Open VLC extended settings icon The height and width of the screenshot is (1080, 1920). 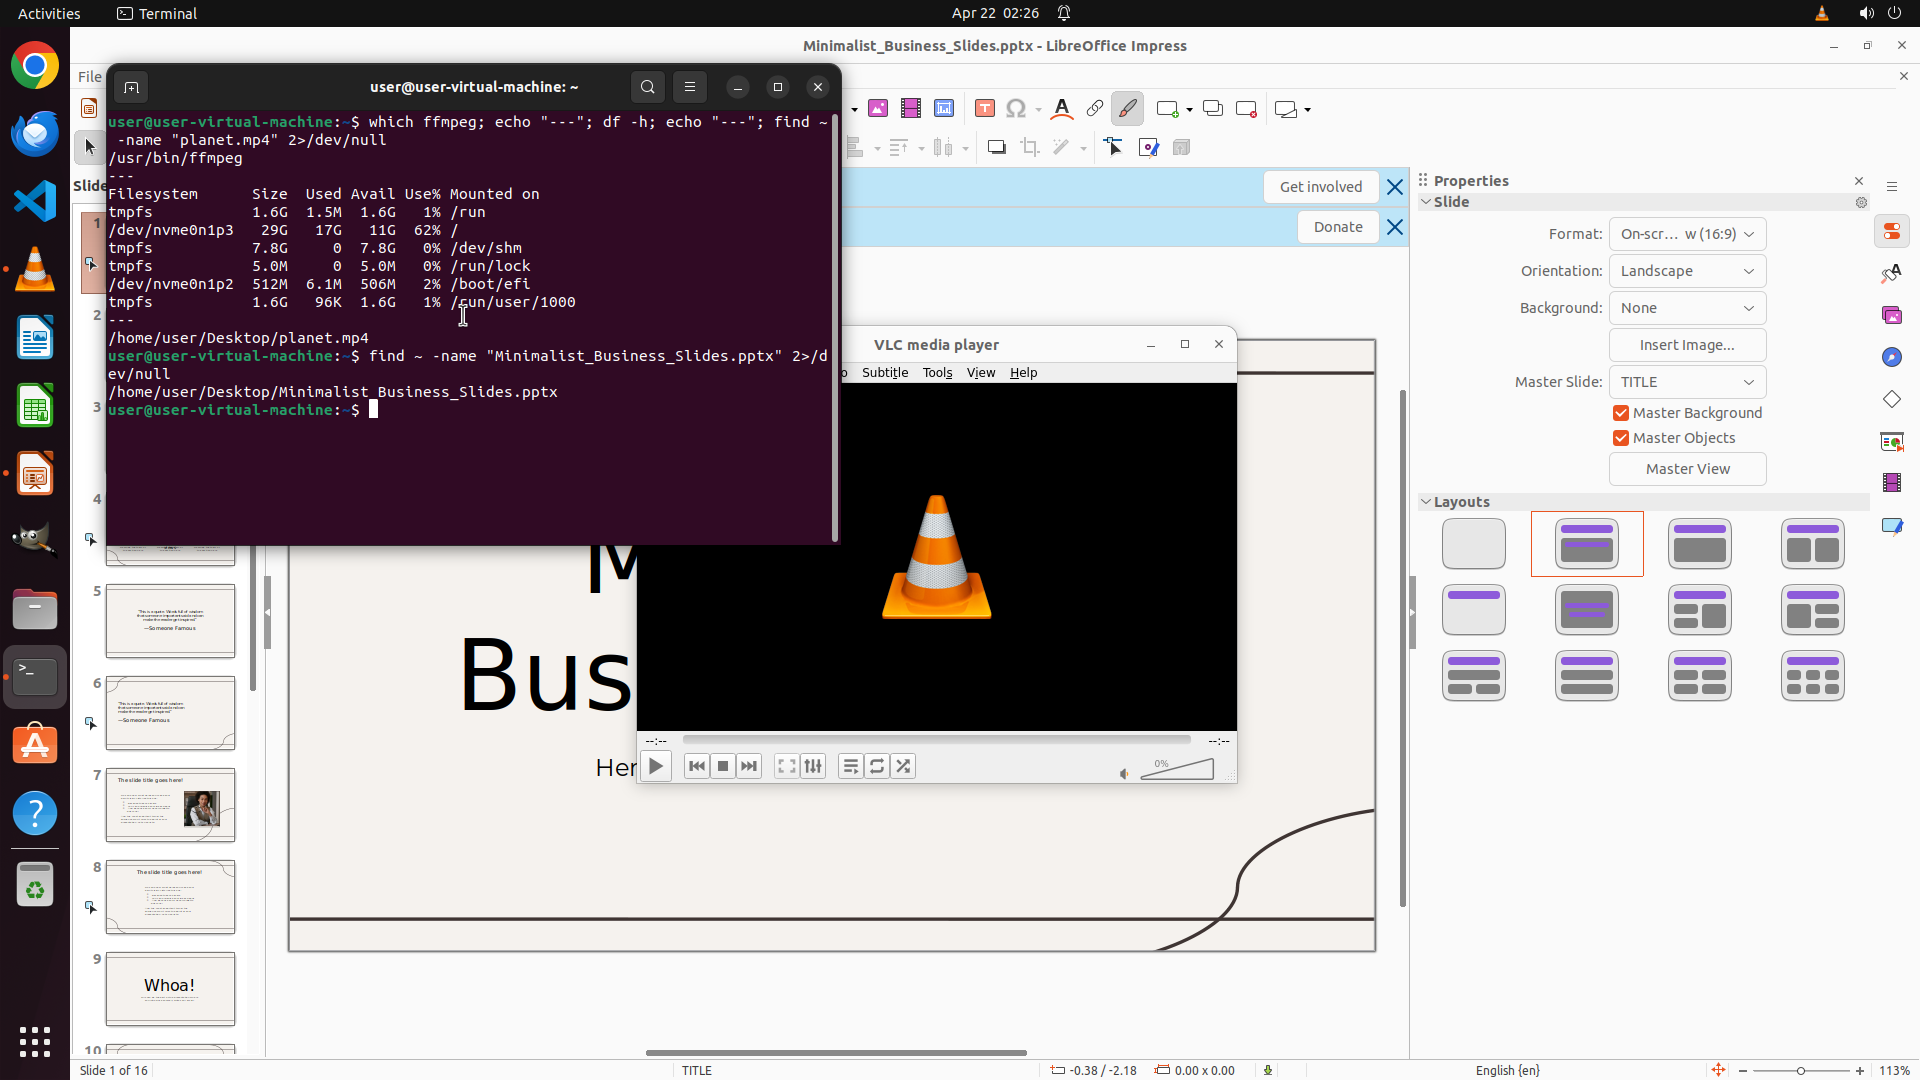[x=813, y=767]
